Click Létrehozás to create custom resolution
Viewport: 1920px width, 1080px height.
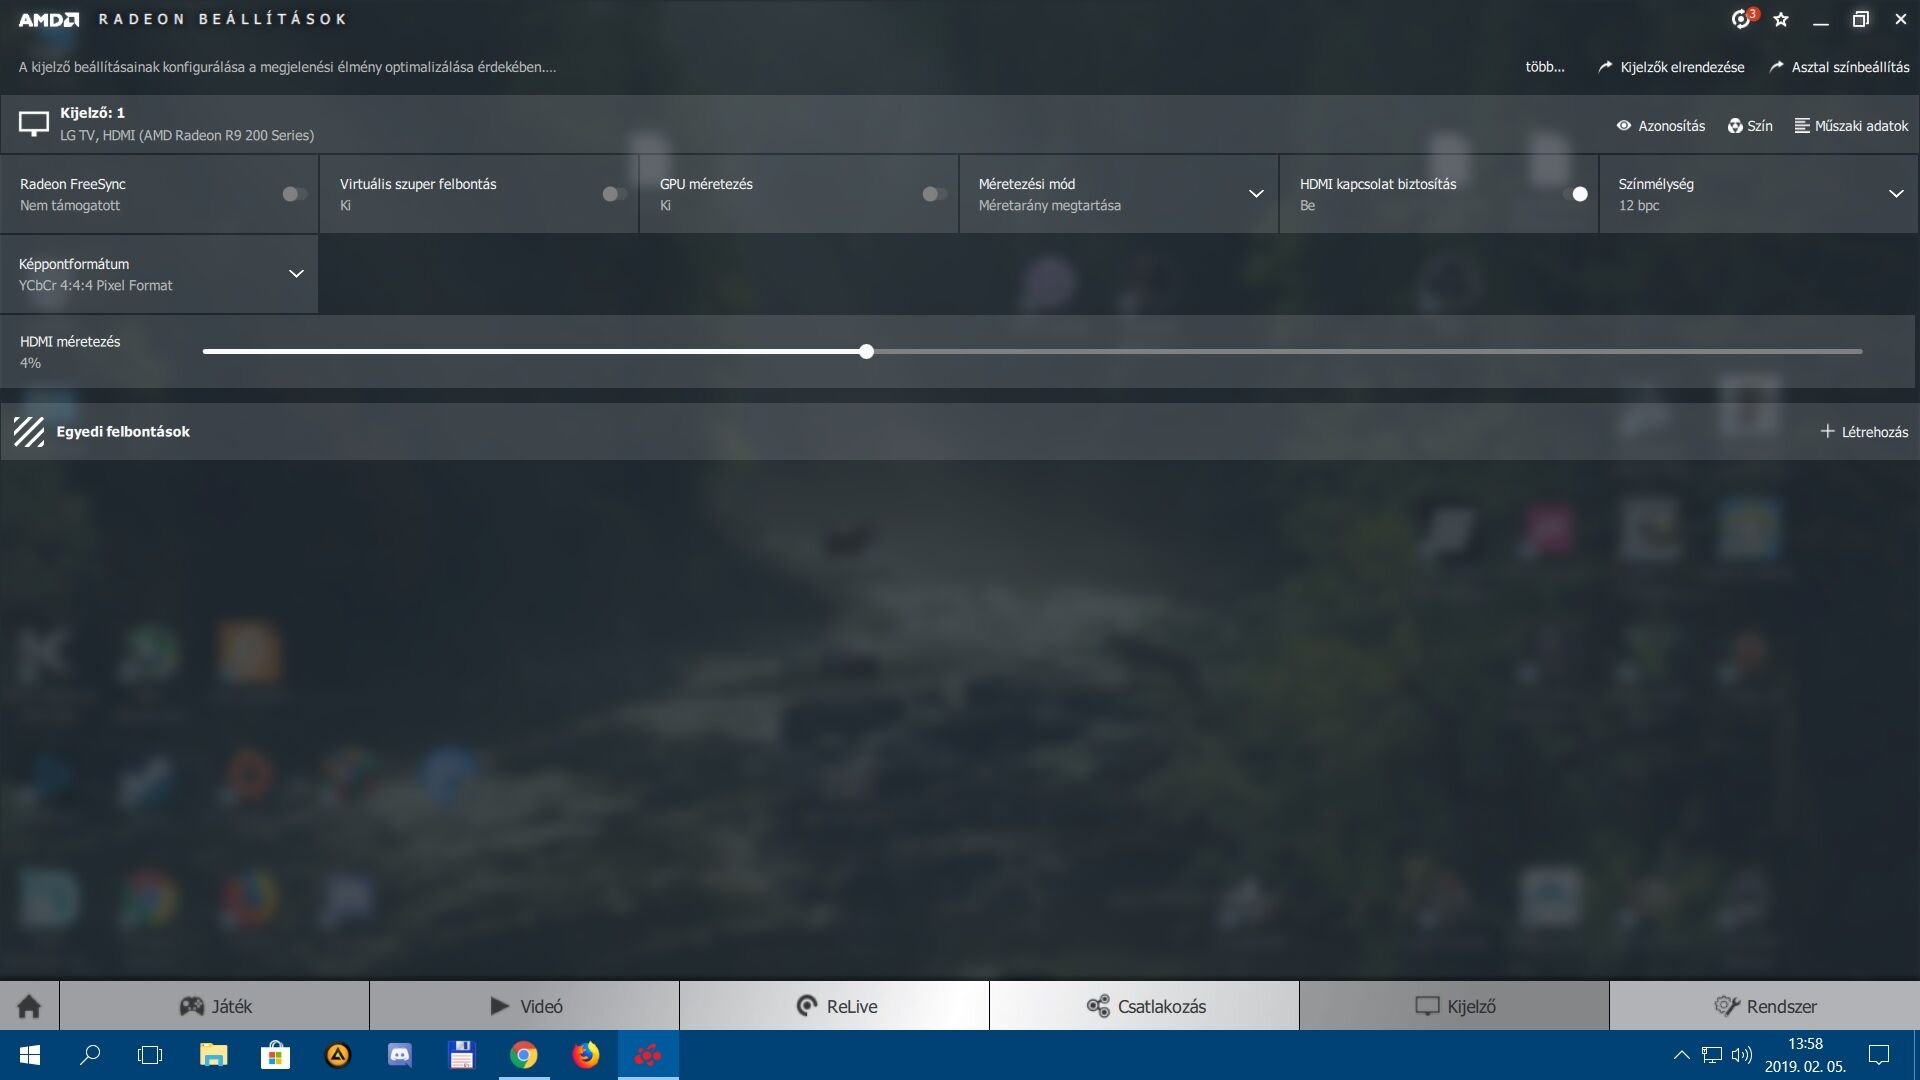[1864, 432]
